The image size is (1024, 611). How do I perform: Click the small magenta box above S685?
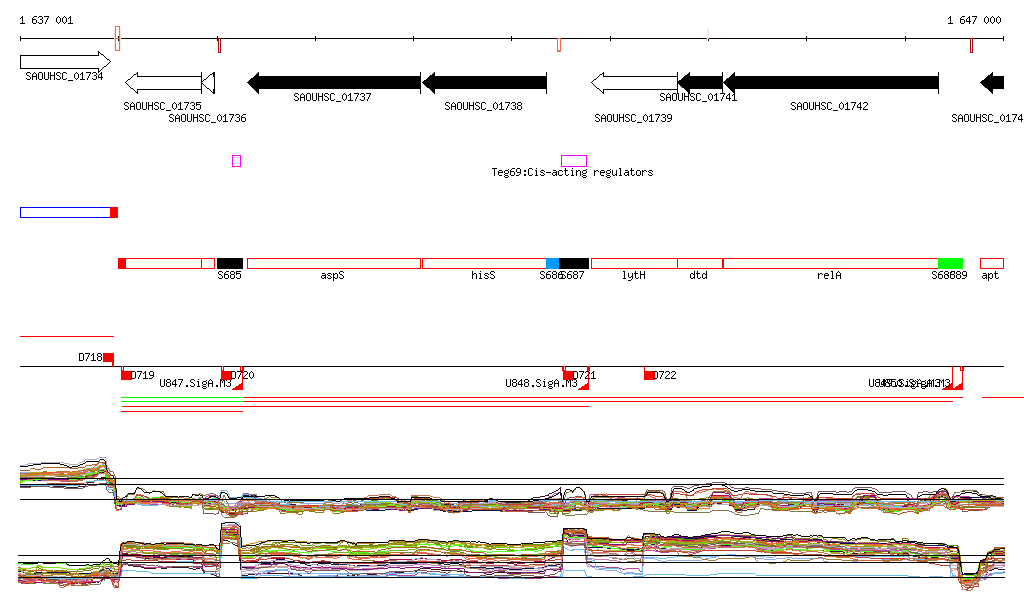point(236,161)
